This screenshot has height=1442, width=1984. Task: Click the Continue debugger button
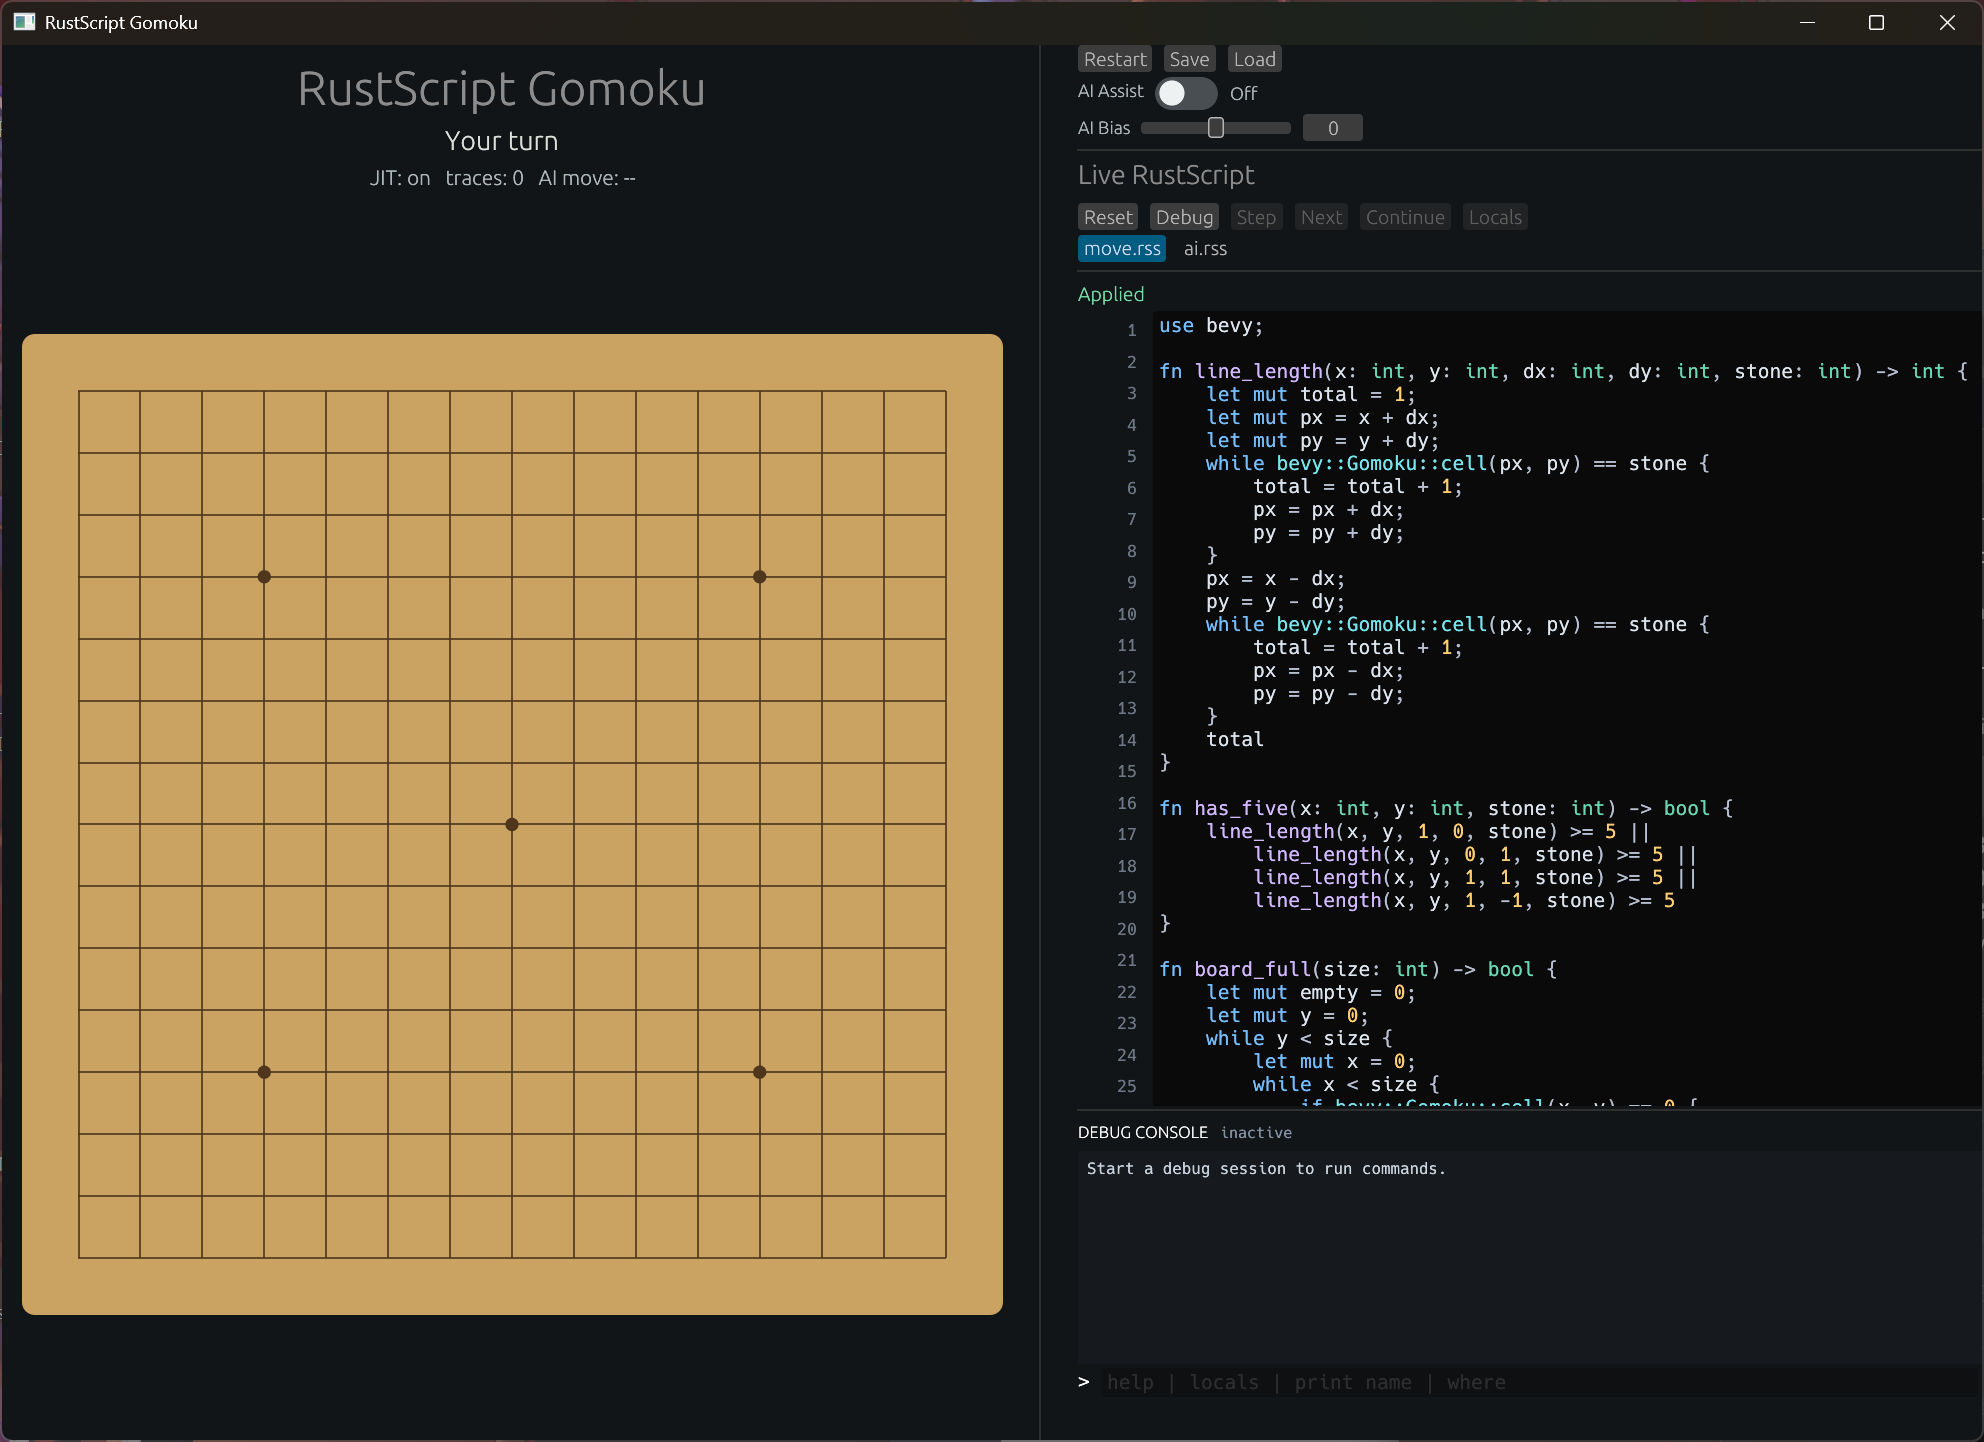click(x=1405, y=217)
